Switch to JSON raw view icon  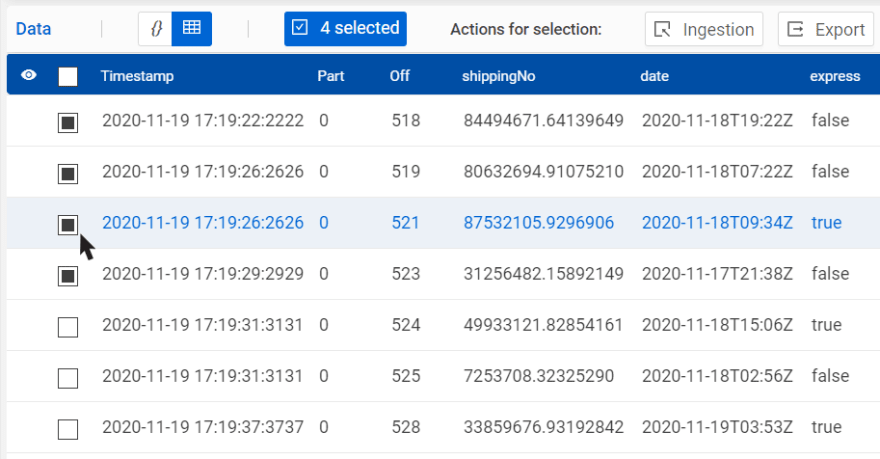[x=155, y=29]
